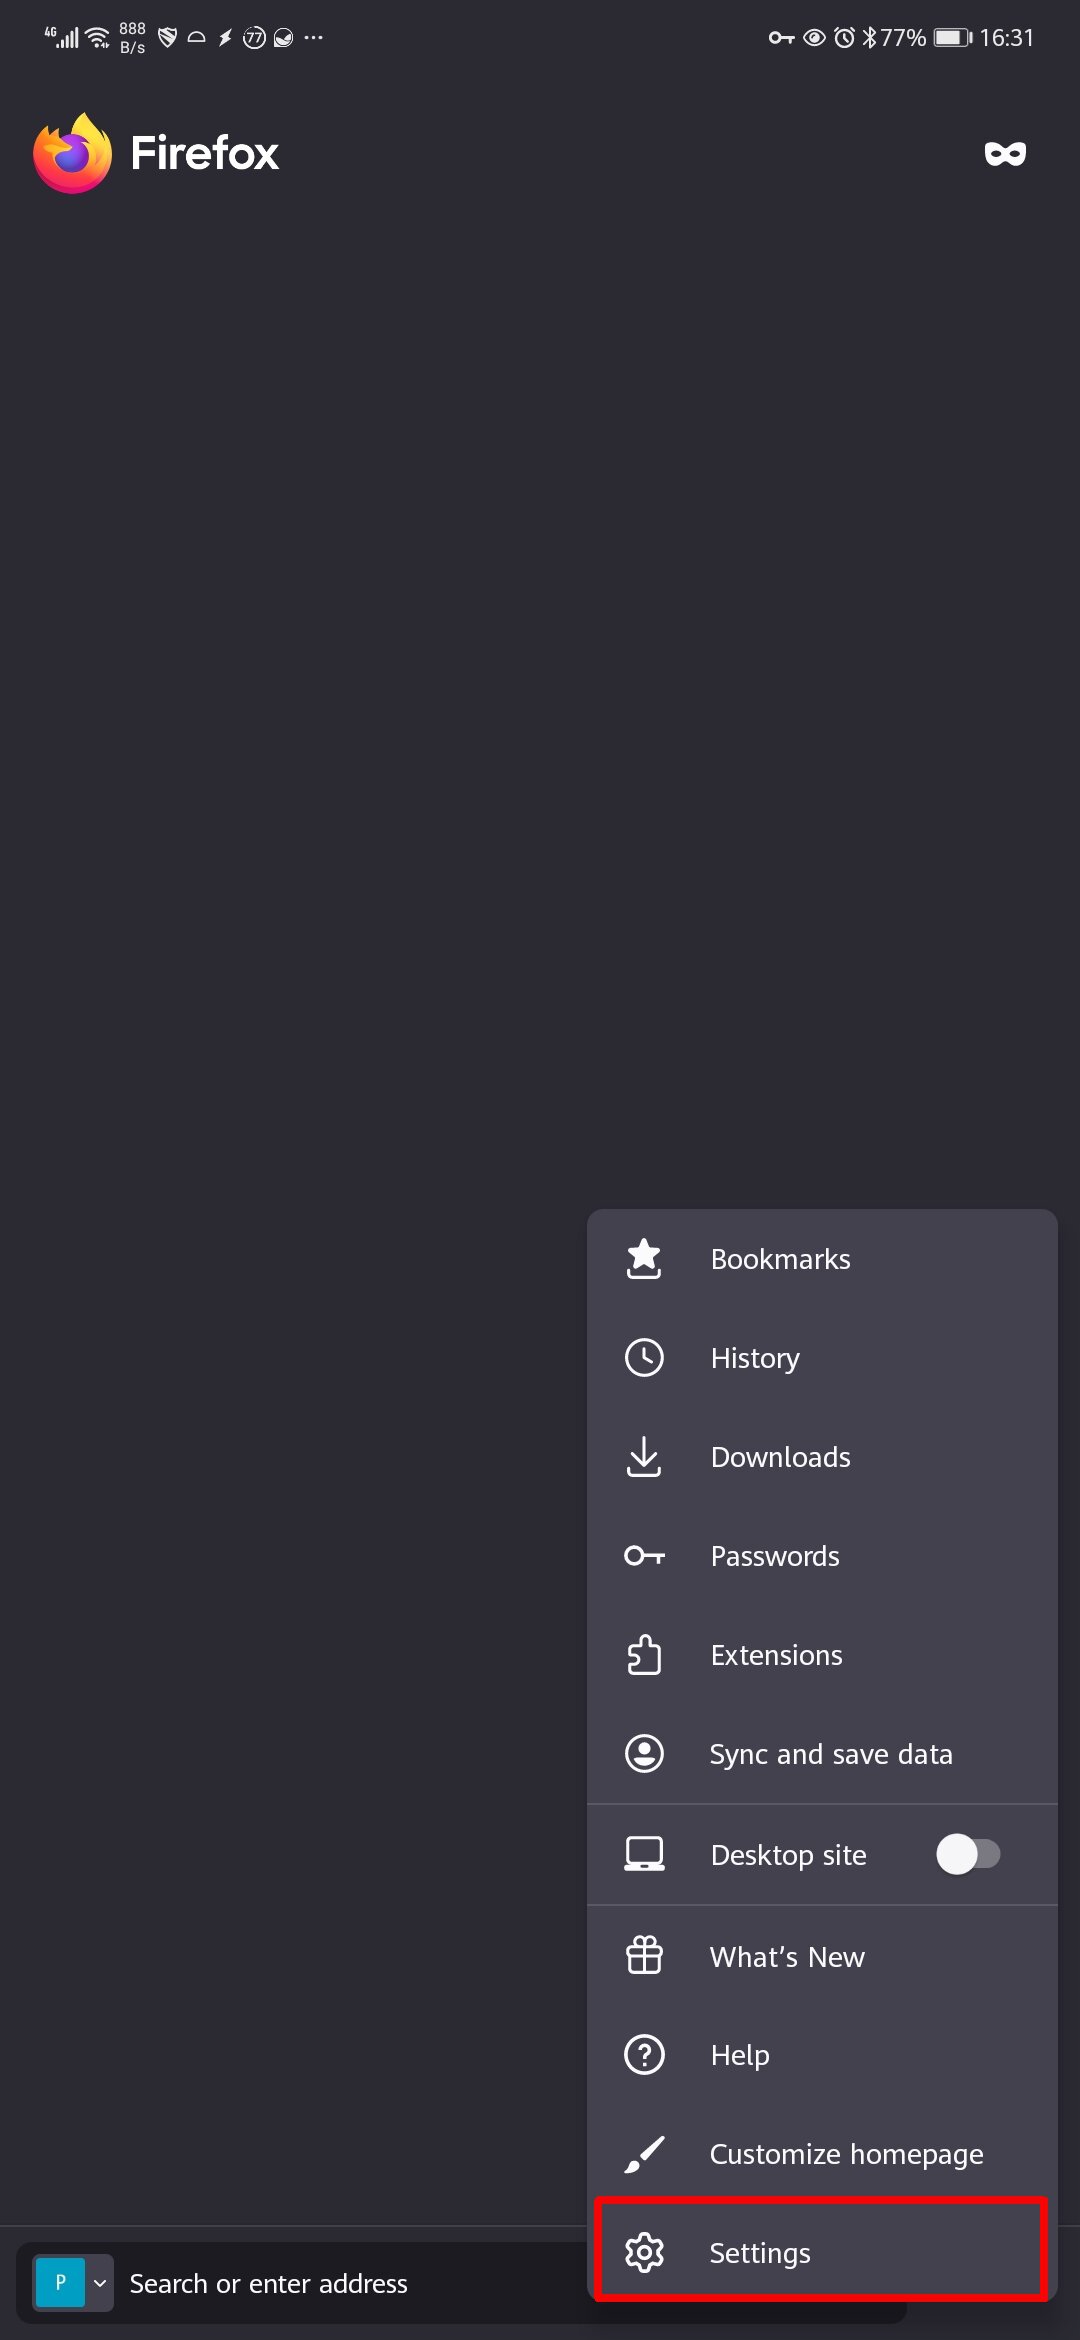The image size is (1080, 2340).
Task: Tap the What's New gift icon
Action: 644,1956
